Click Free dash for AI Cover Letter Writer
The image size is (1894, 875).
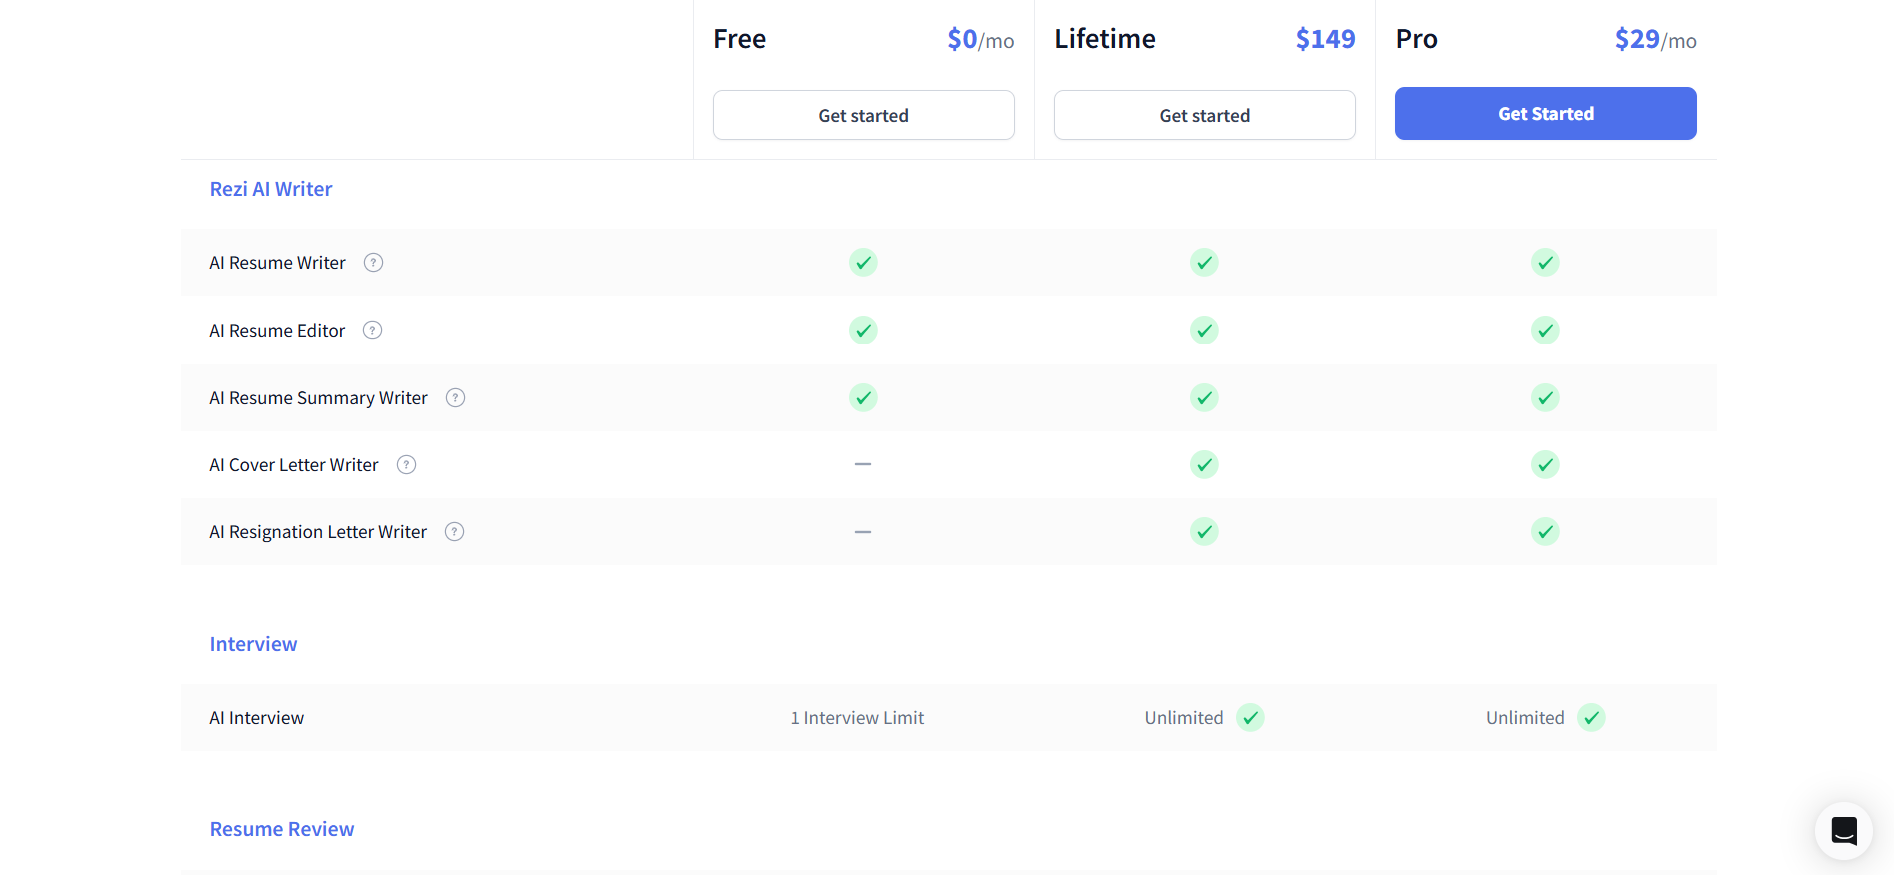click(863, 464)
